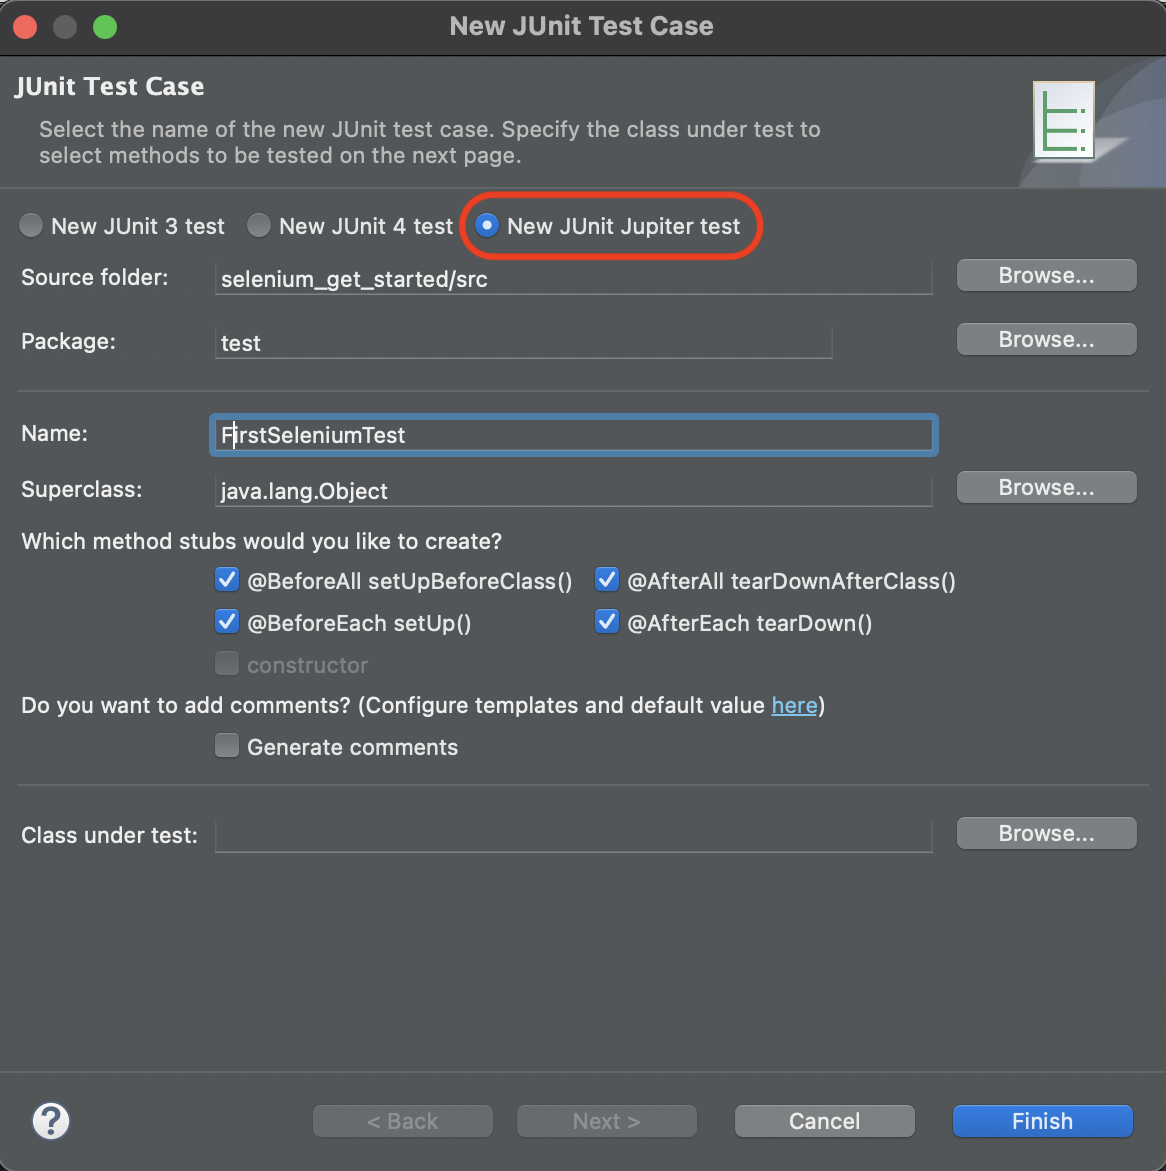Viewport: 1166px width, 1171px height.
Task: Browse for the Package
Action: (x=1046, y=340)
